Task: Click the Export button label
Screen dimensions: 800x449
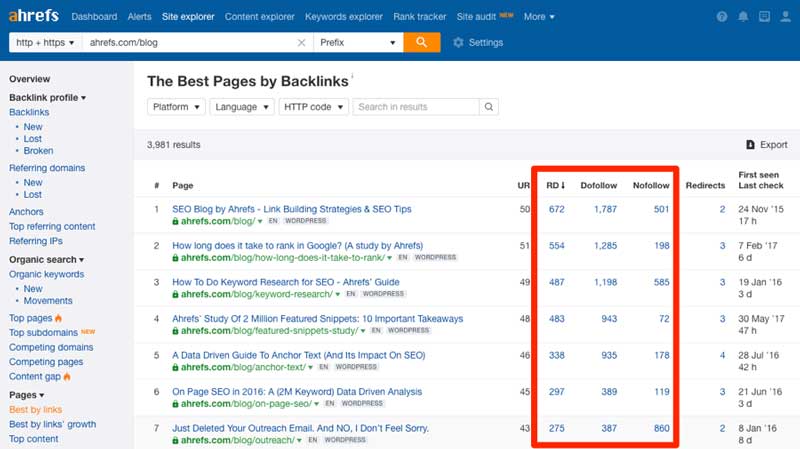Action: click(x=773, y=145)
